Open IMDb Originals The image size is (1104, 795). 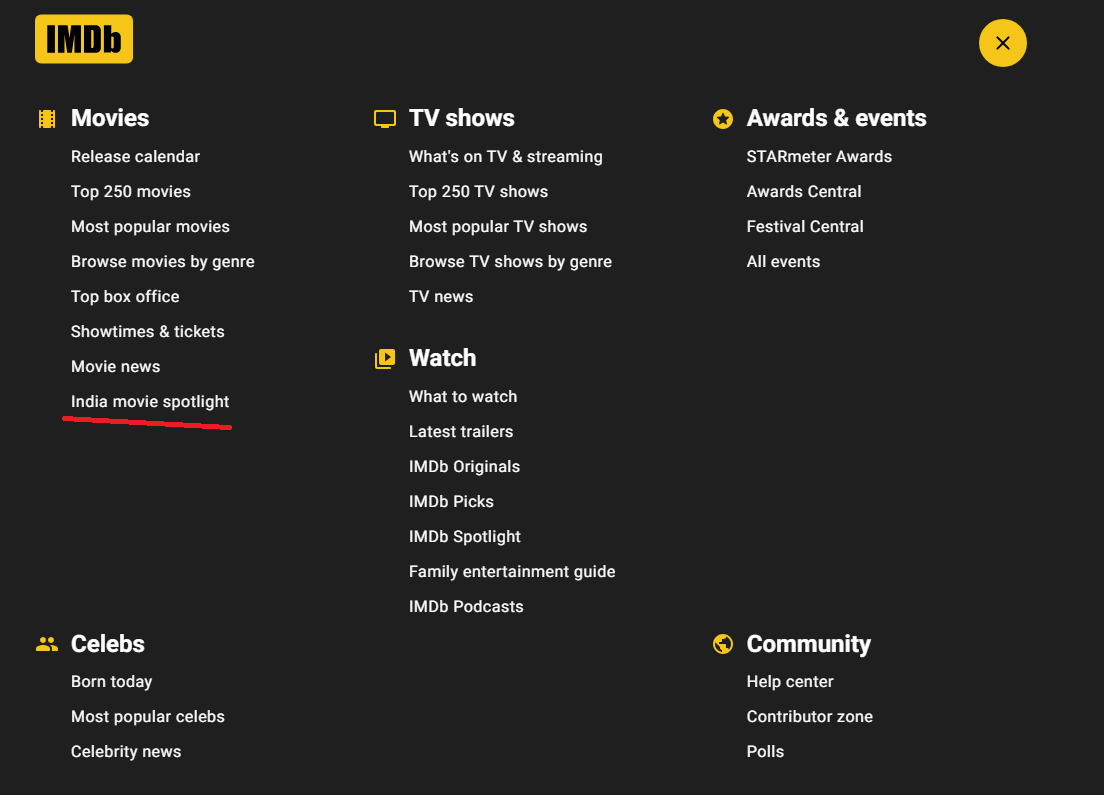point(464,467)
